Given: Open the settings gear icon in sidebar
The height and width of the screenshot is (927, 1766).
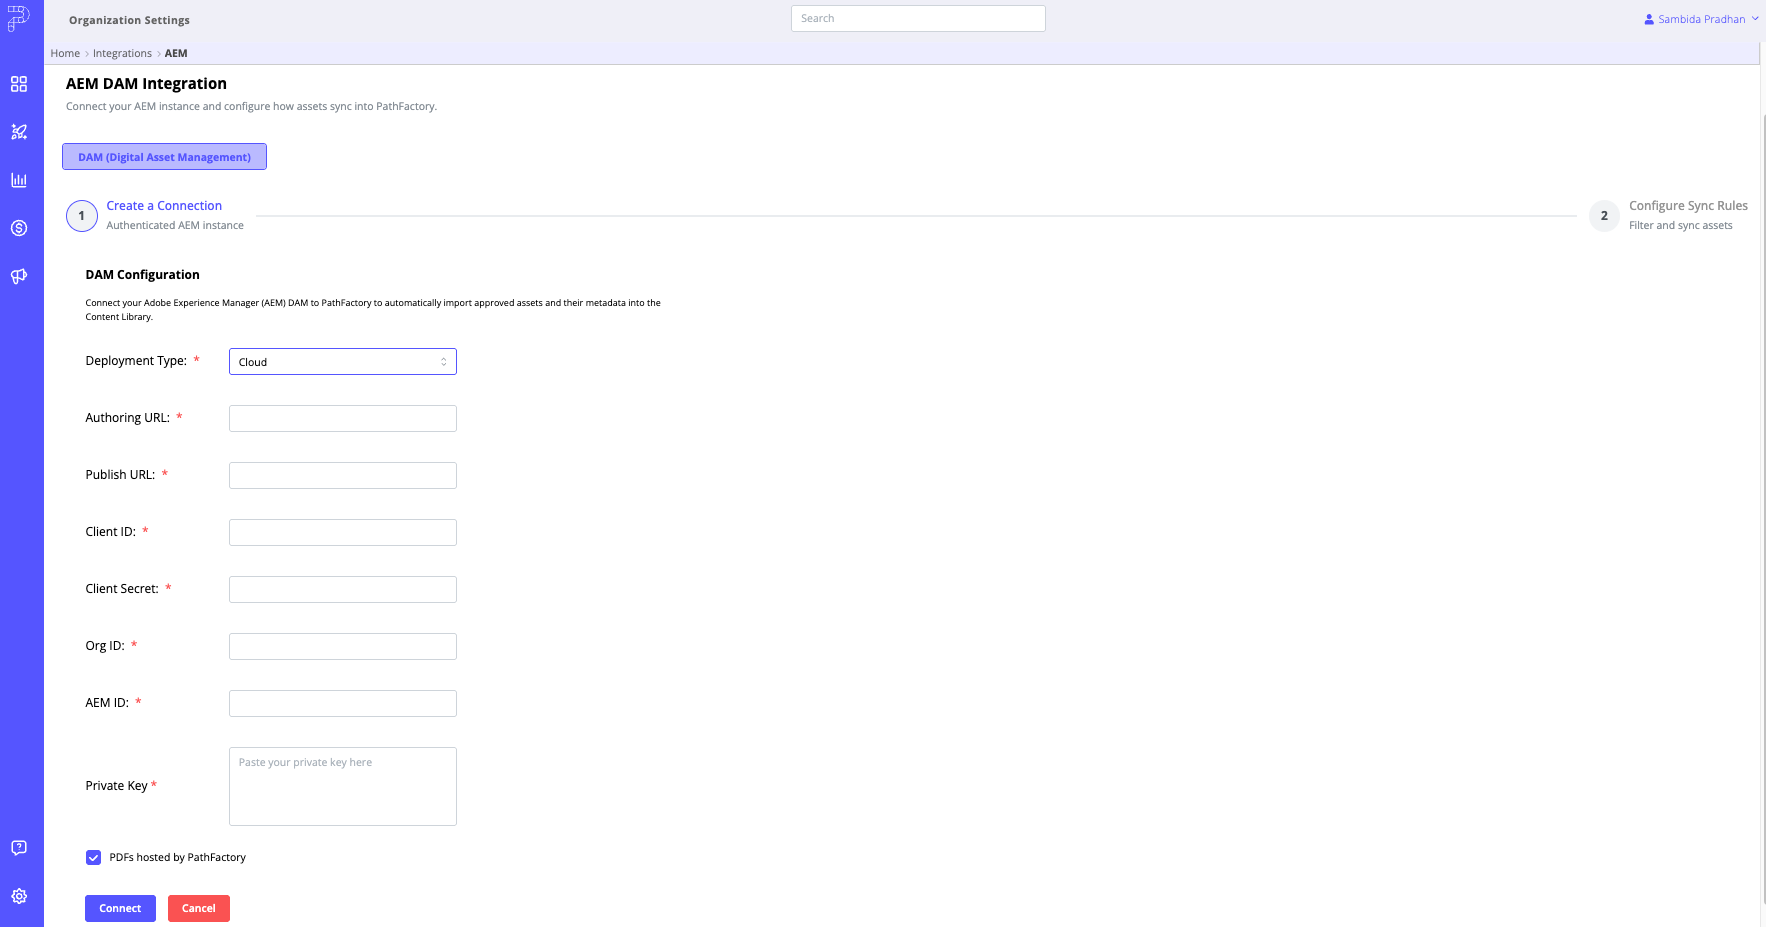Looking at the screenshot, I should (19, 896).
